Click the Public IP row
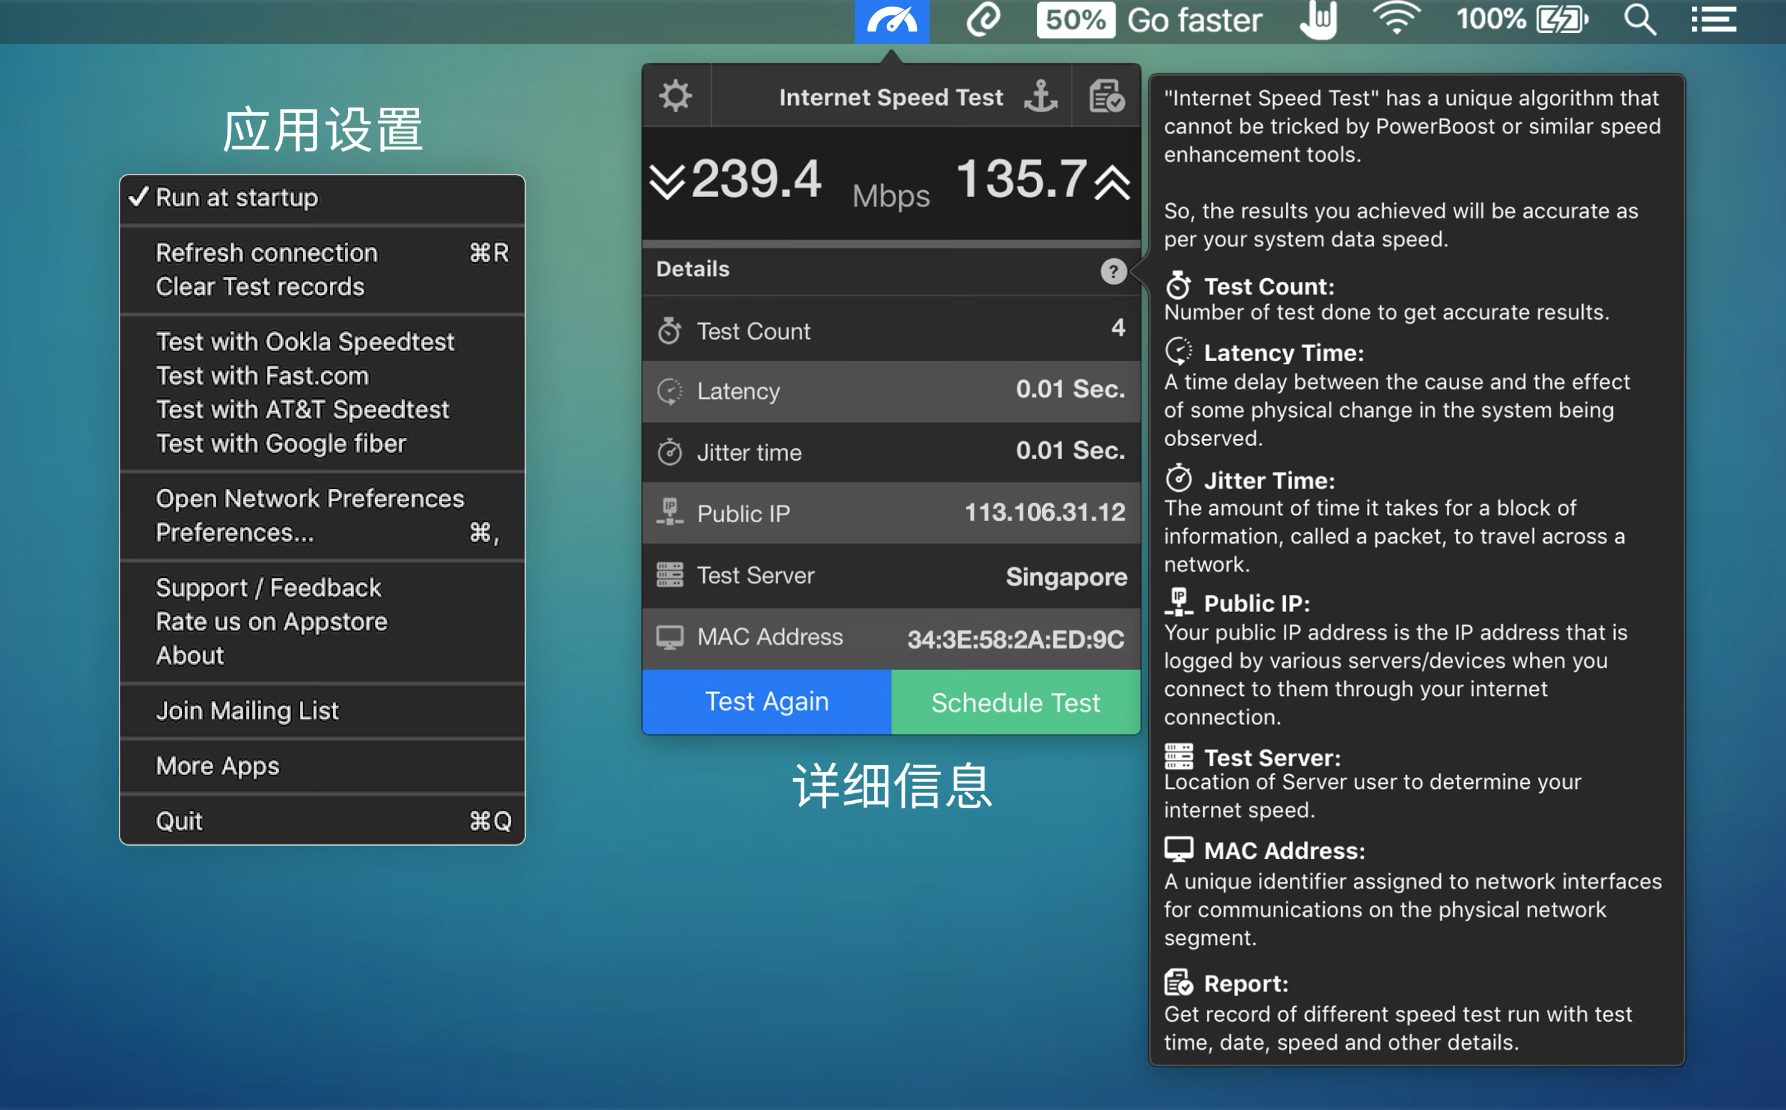Screen dimensions: 1786x1110 tap(890, 514)
